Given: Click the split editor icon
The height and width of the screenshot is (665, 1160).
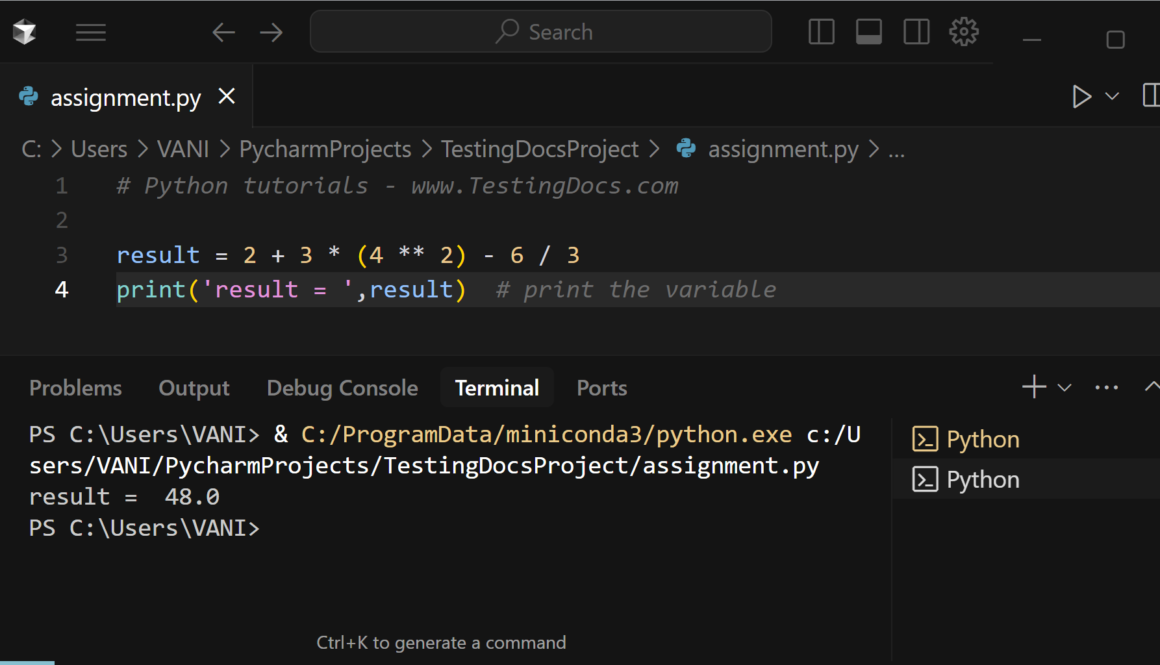Looking at the screenshot, I should pyautogui.click(x=1150, y=96).
